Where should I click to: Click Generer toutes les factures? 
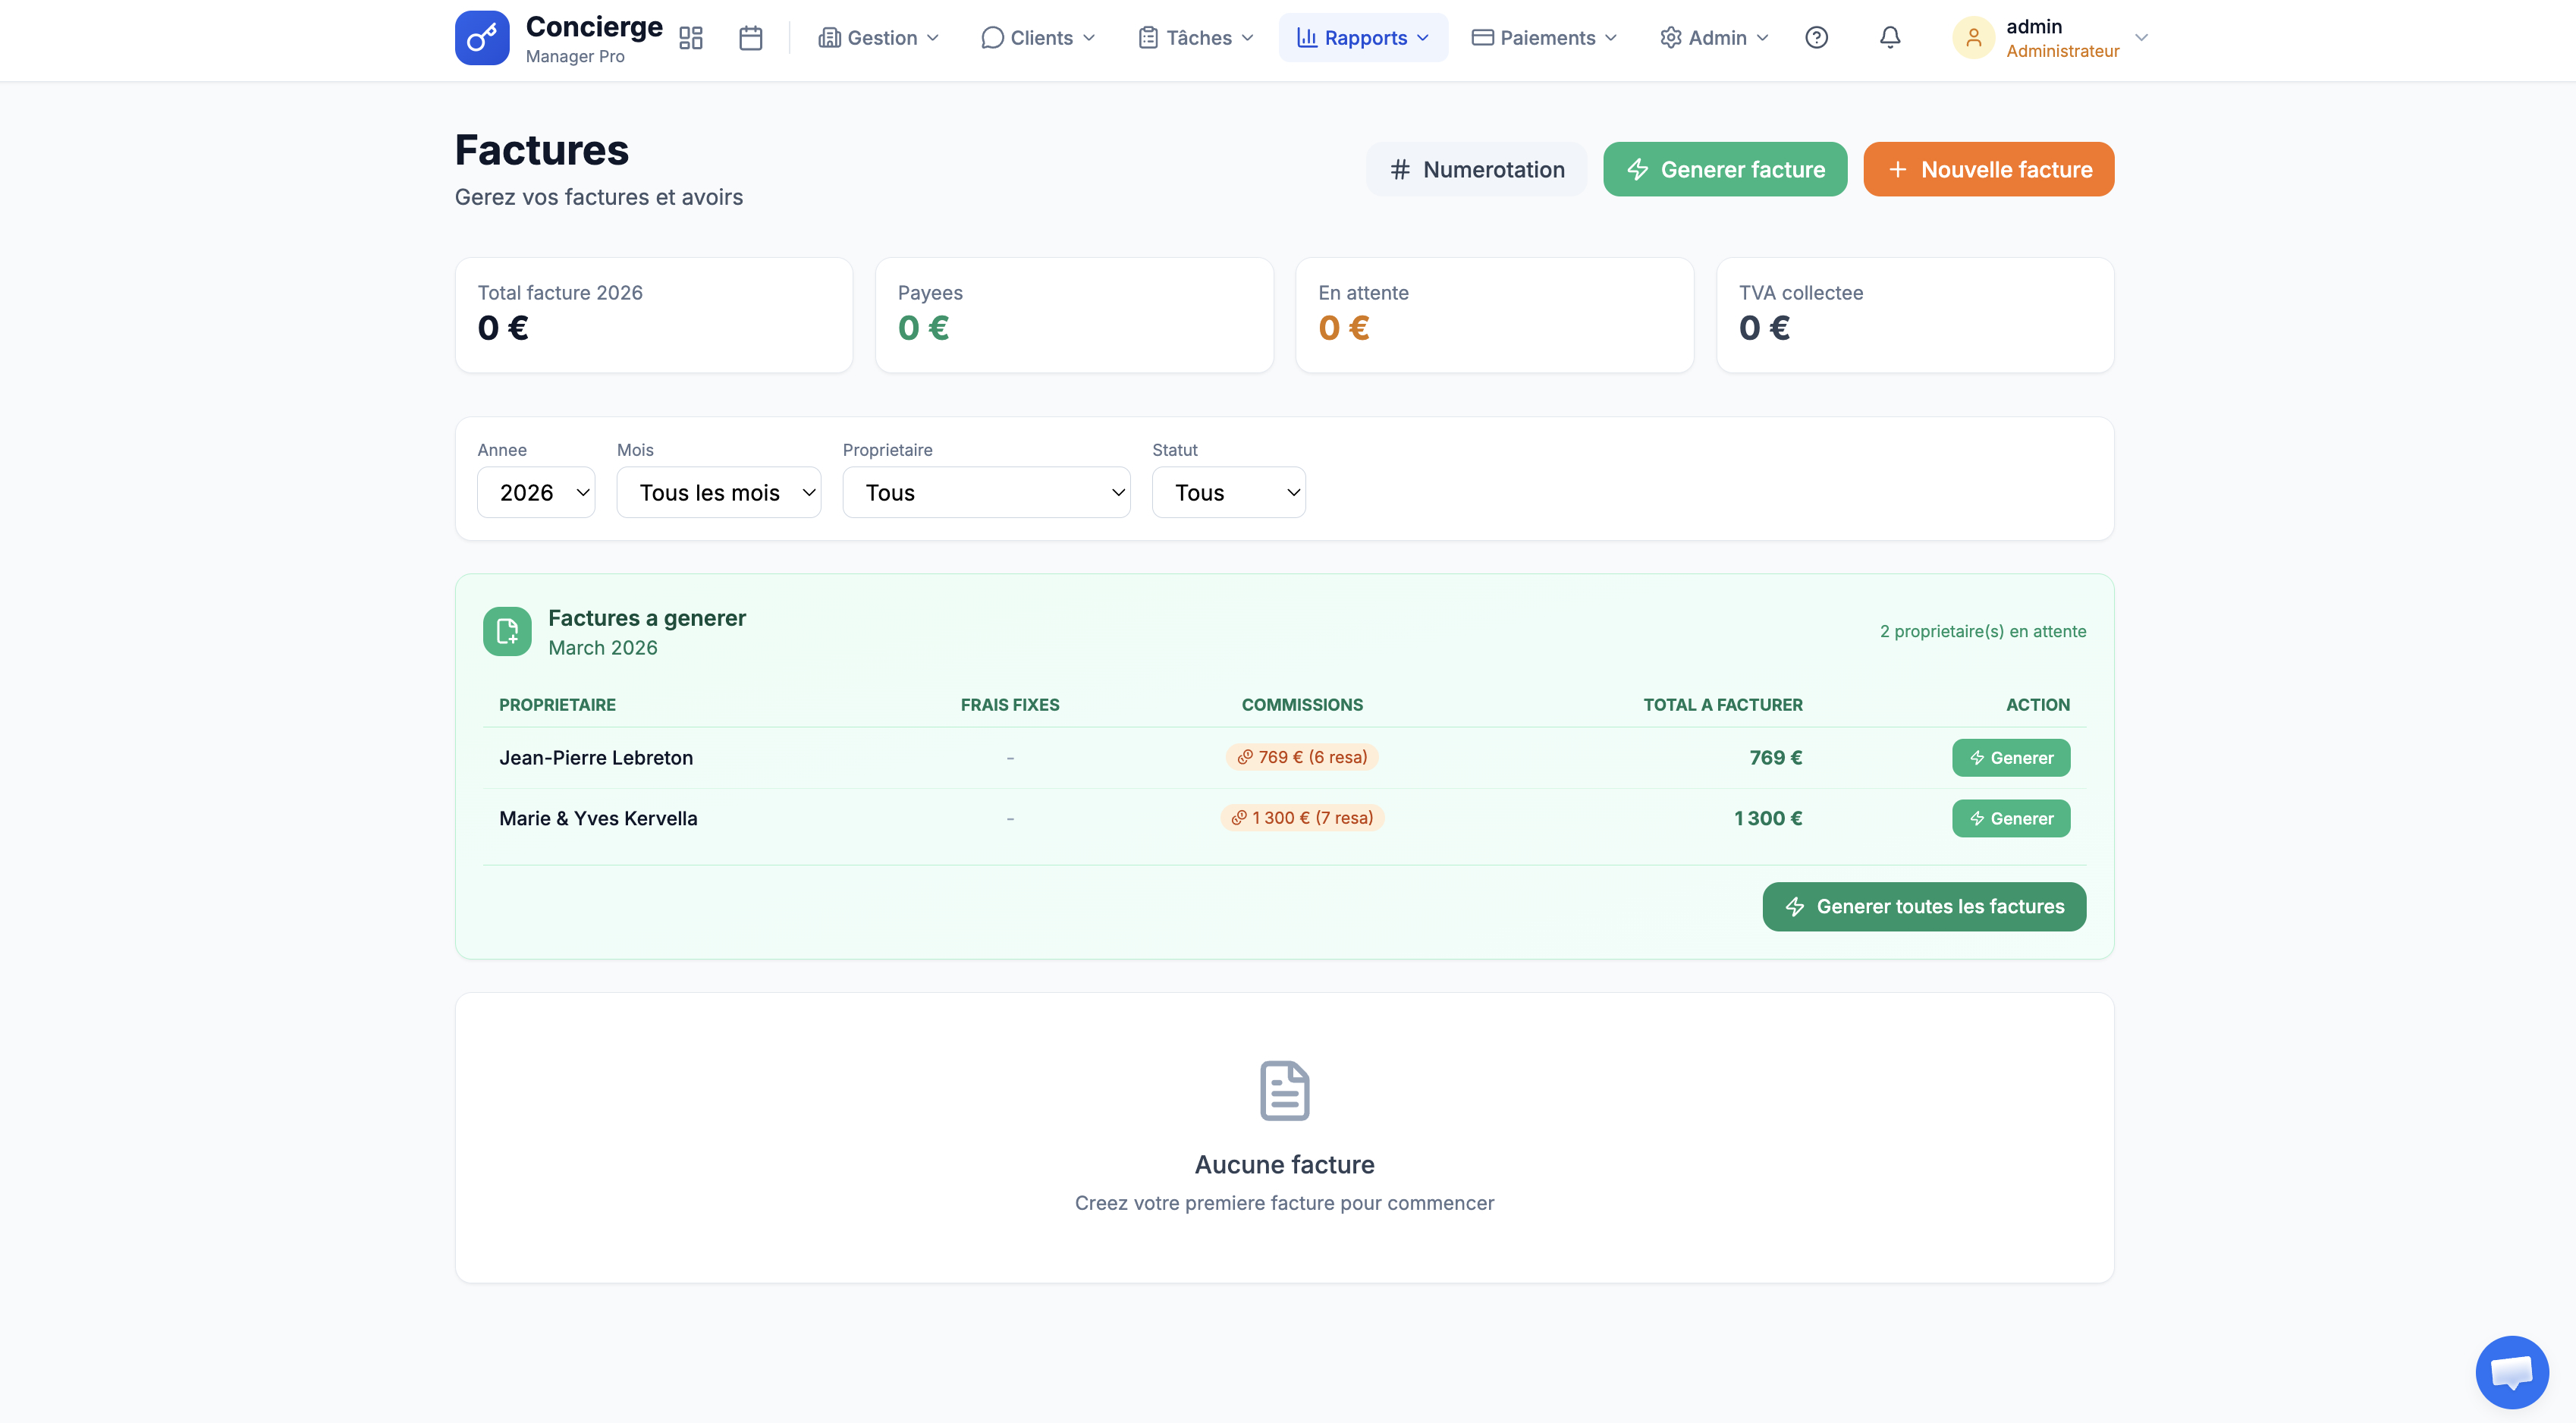[1923, 906]
